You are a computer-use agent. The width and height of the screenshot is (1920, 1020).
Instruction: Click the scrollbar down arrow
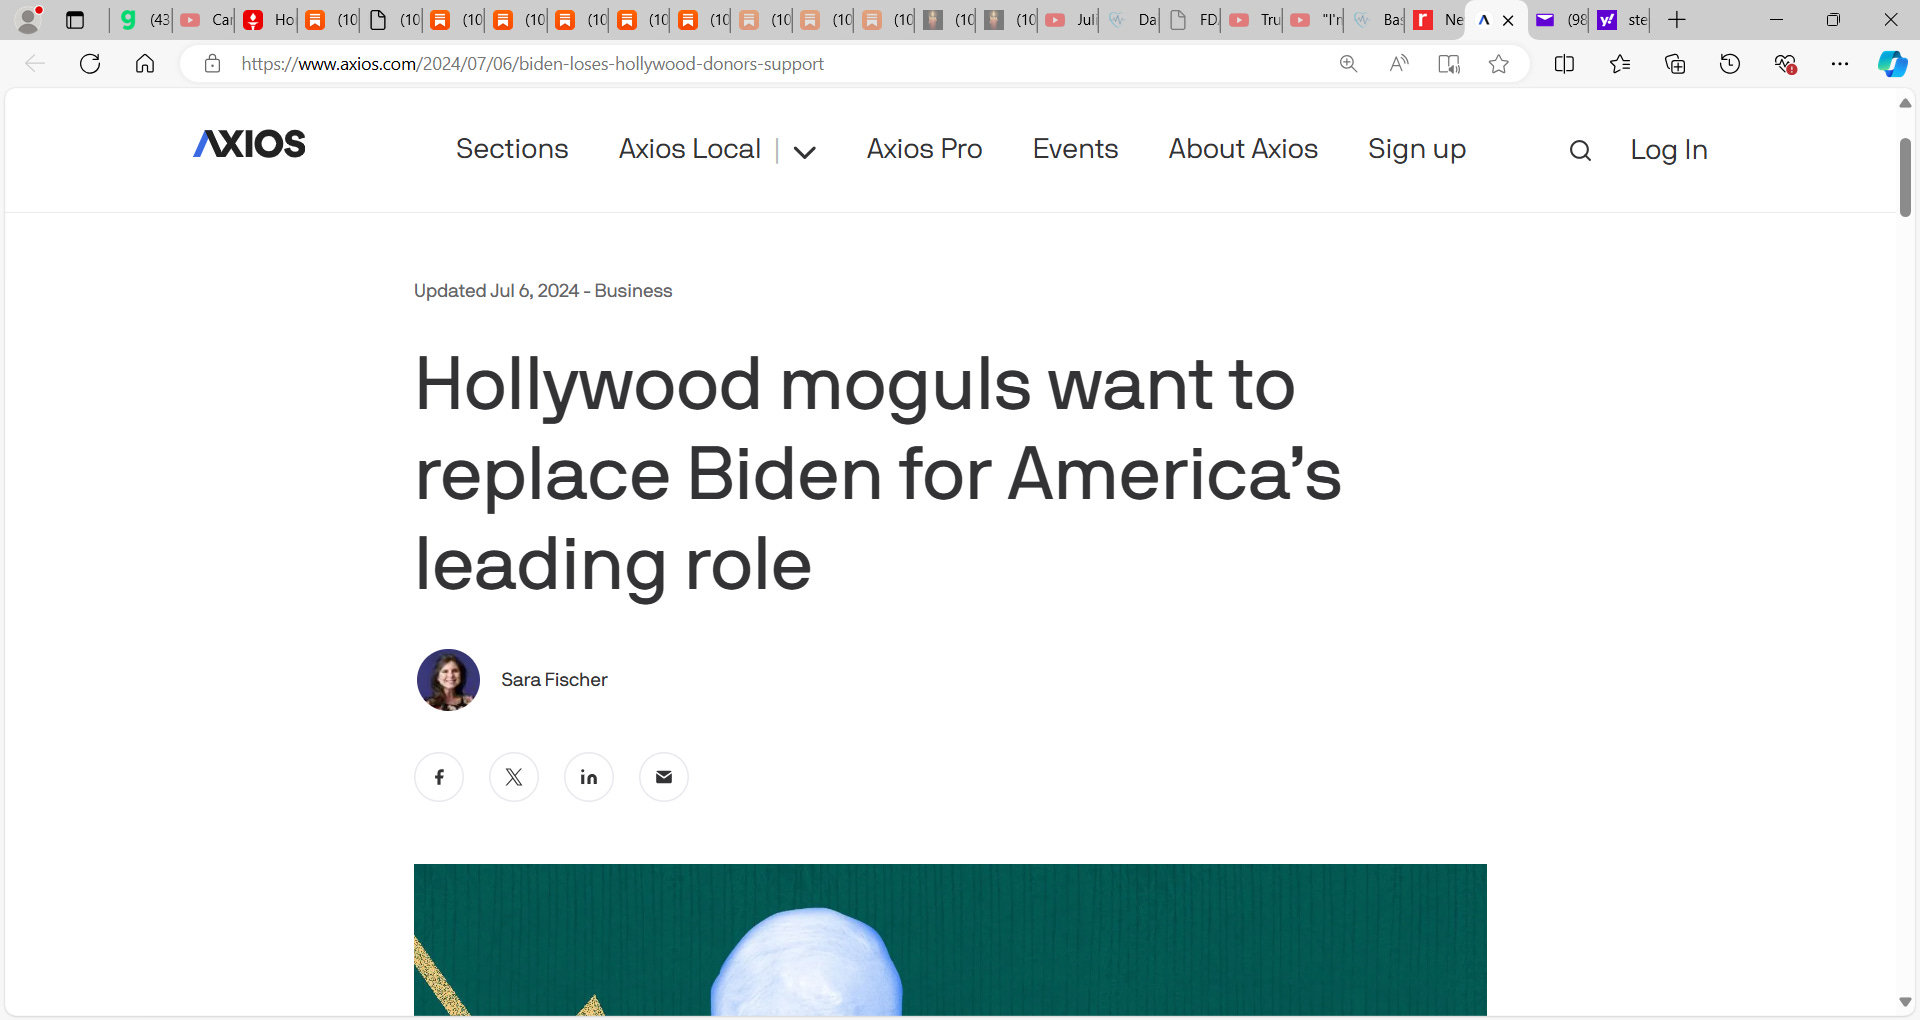coord(1905,1002)
